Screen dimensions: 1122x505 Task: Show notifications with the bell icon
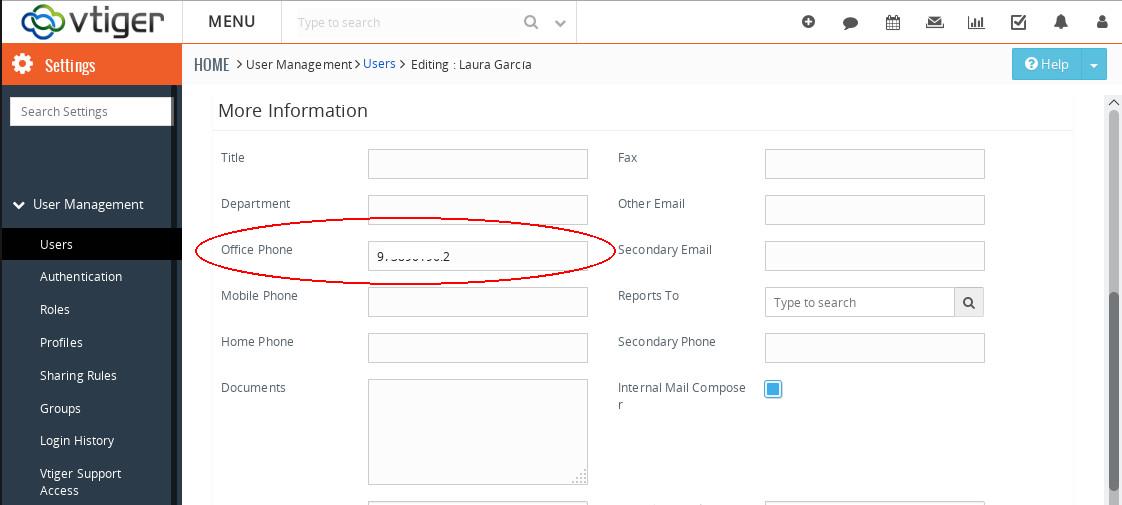1061,22
